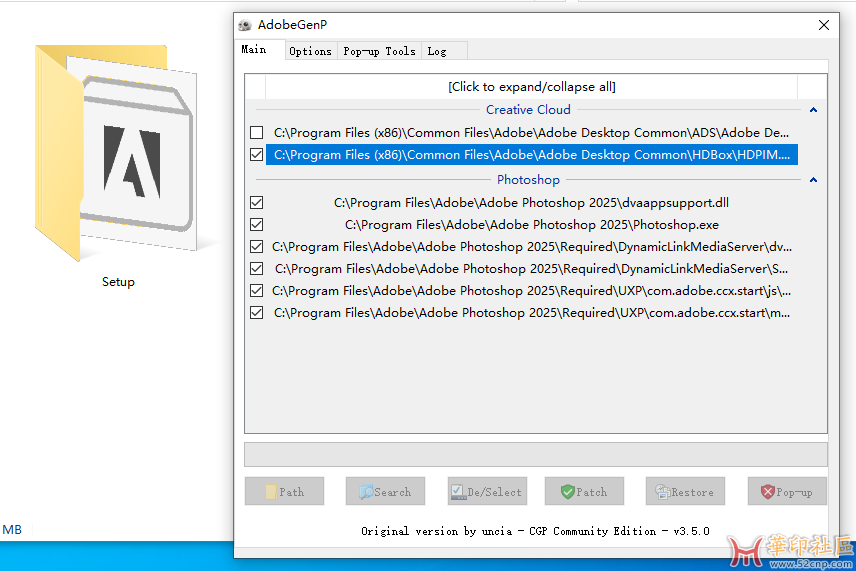Image resolution: width=856 pixels, height=571 pixels.
Task: Click the Path button
Action: click(x=284, y=491)
